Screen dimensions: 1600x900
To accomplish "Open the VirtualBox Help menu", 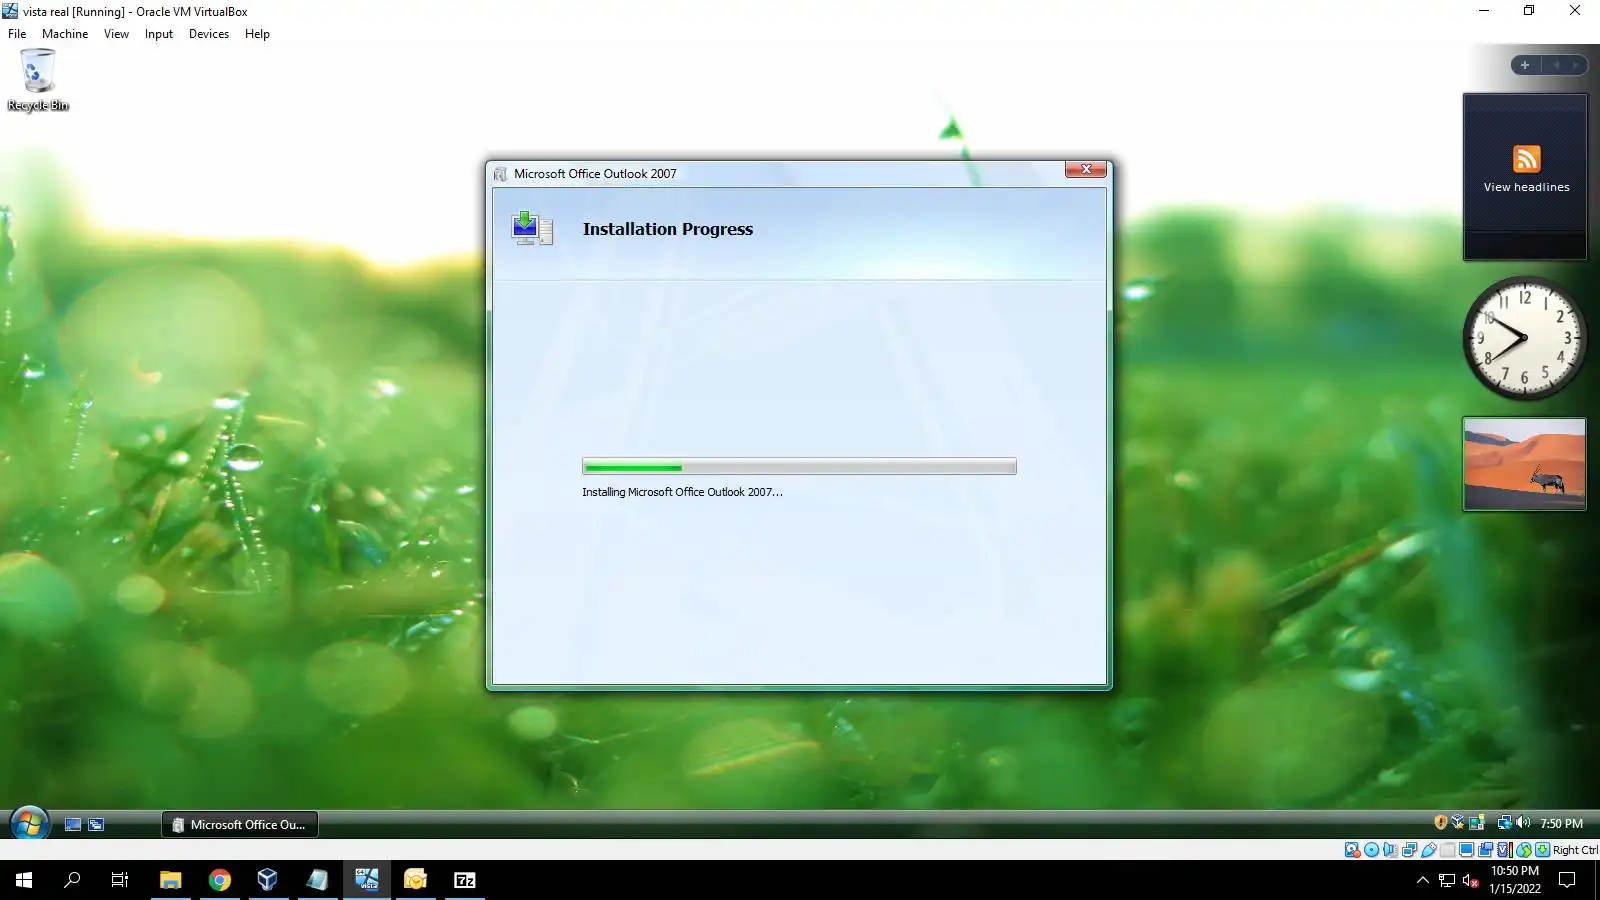I will pos(257,34).
